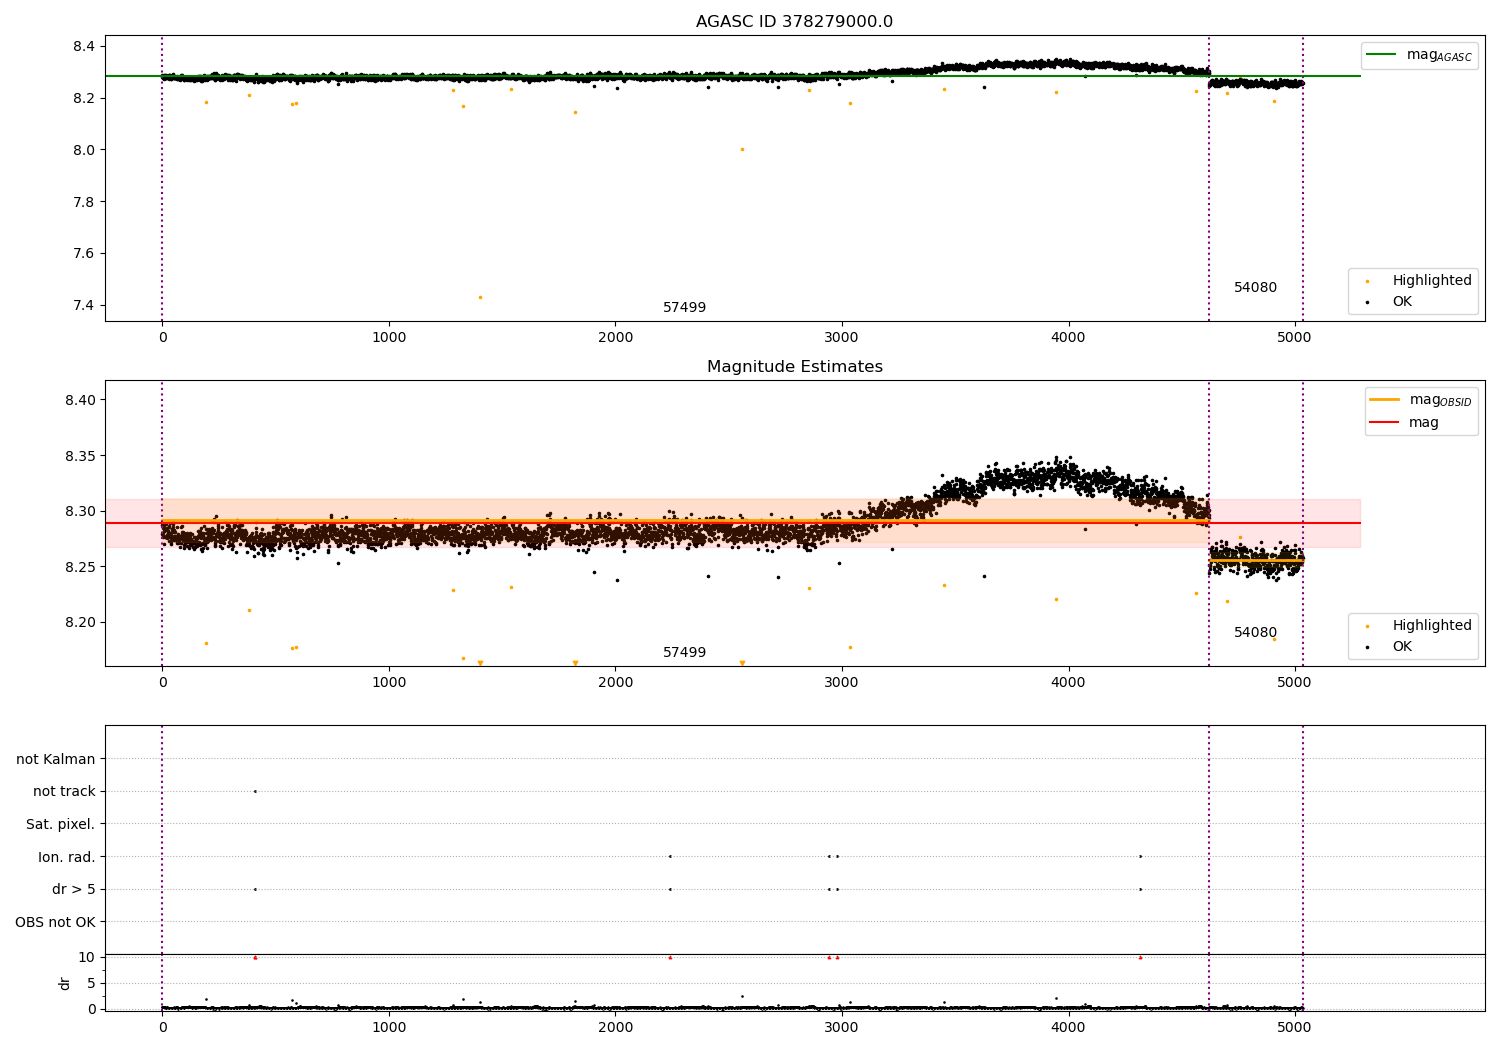This screenshot has width=1500, height=1050.
Task: Click the '8.30' y-tick in Magnitude Estimates plot
Action: click(x=80, y=511)
